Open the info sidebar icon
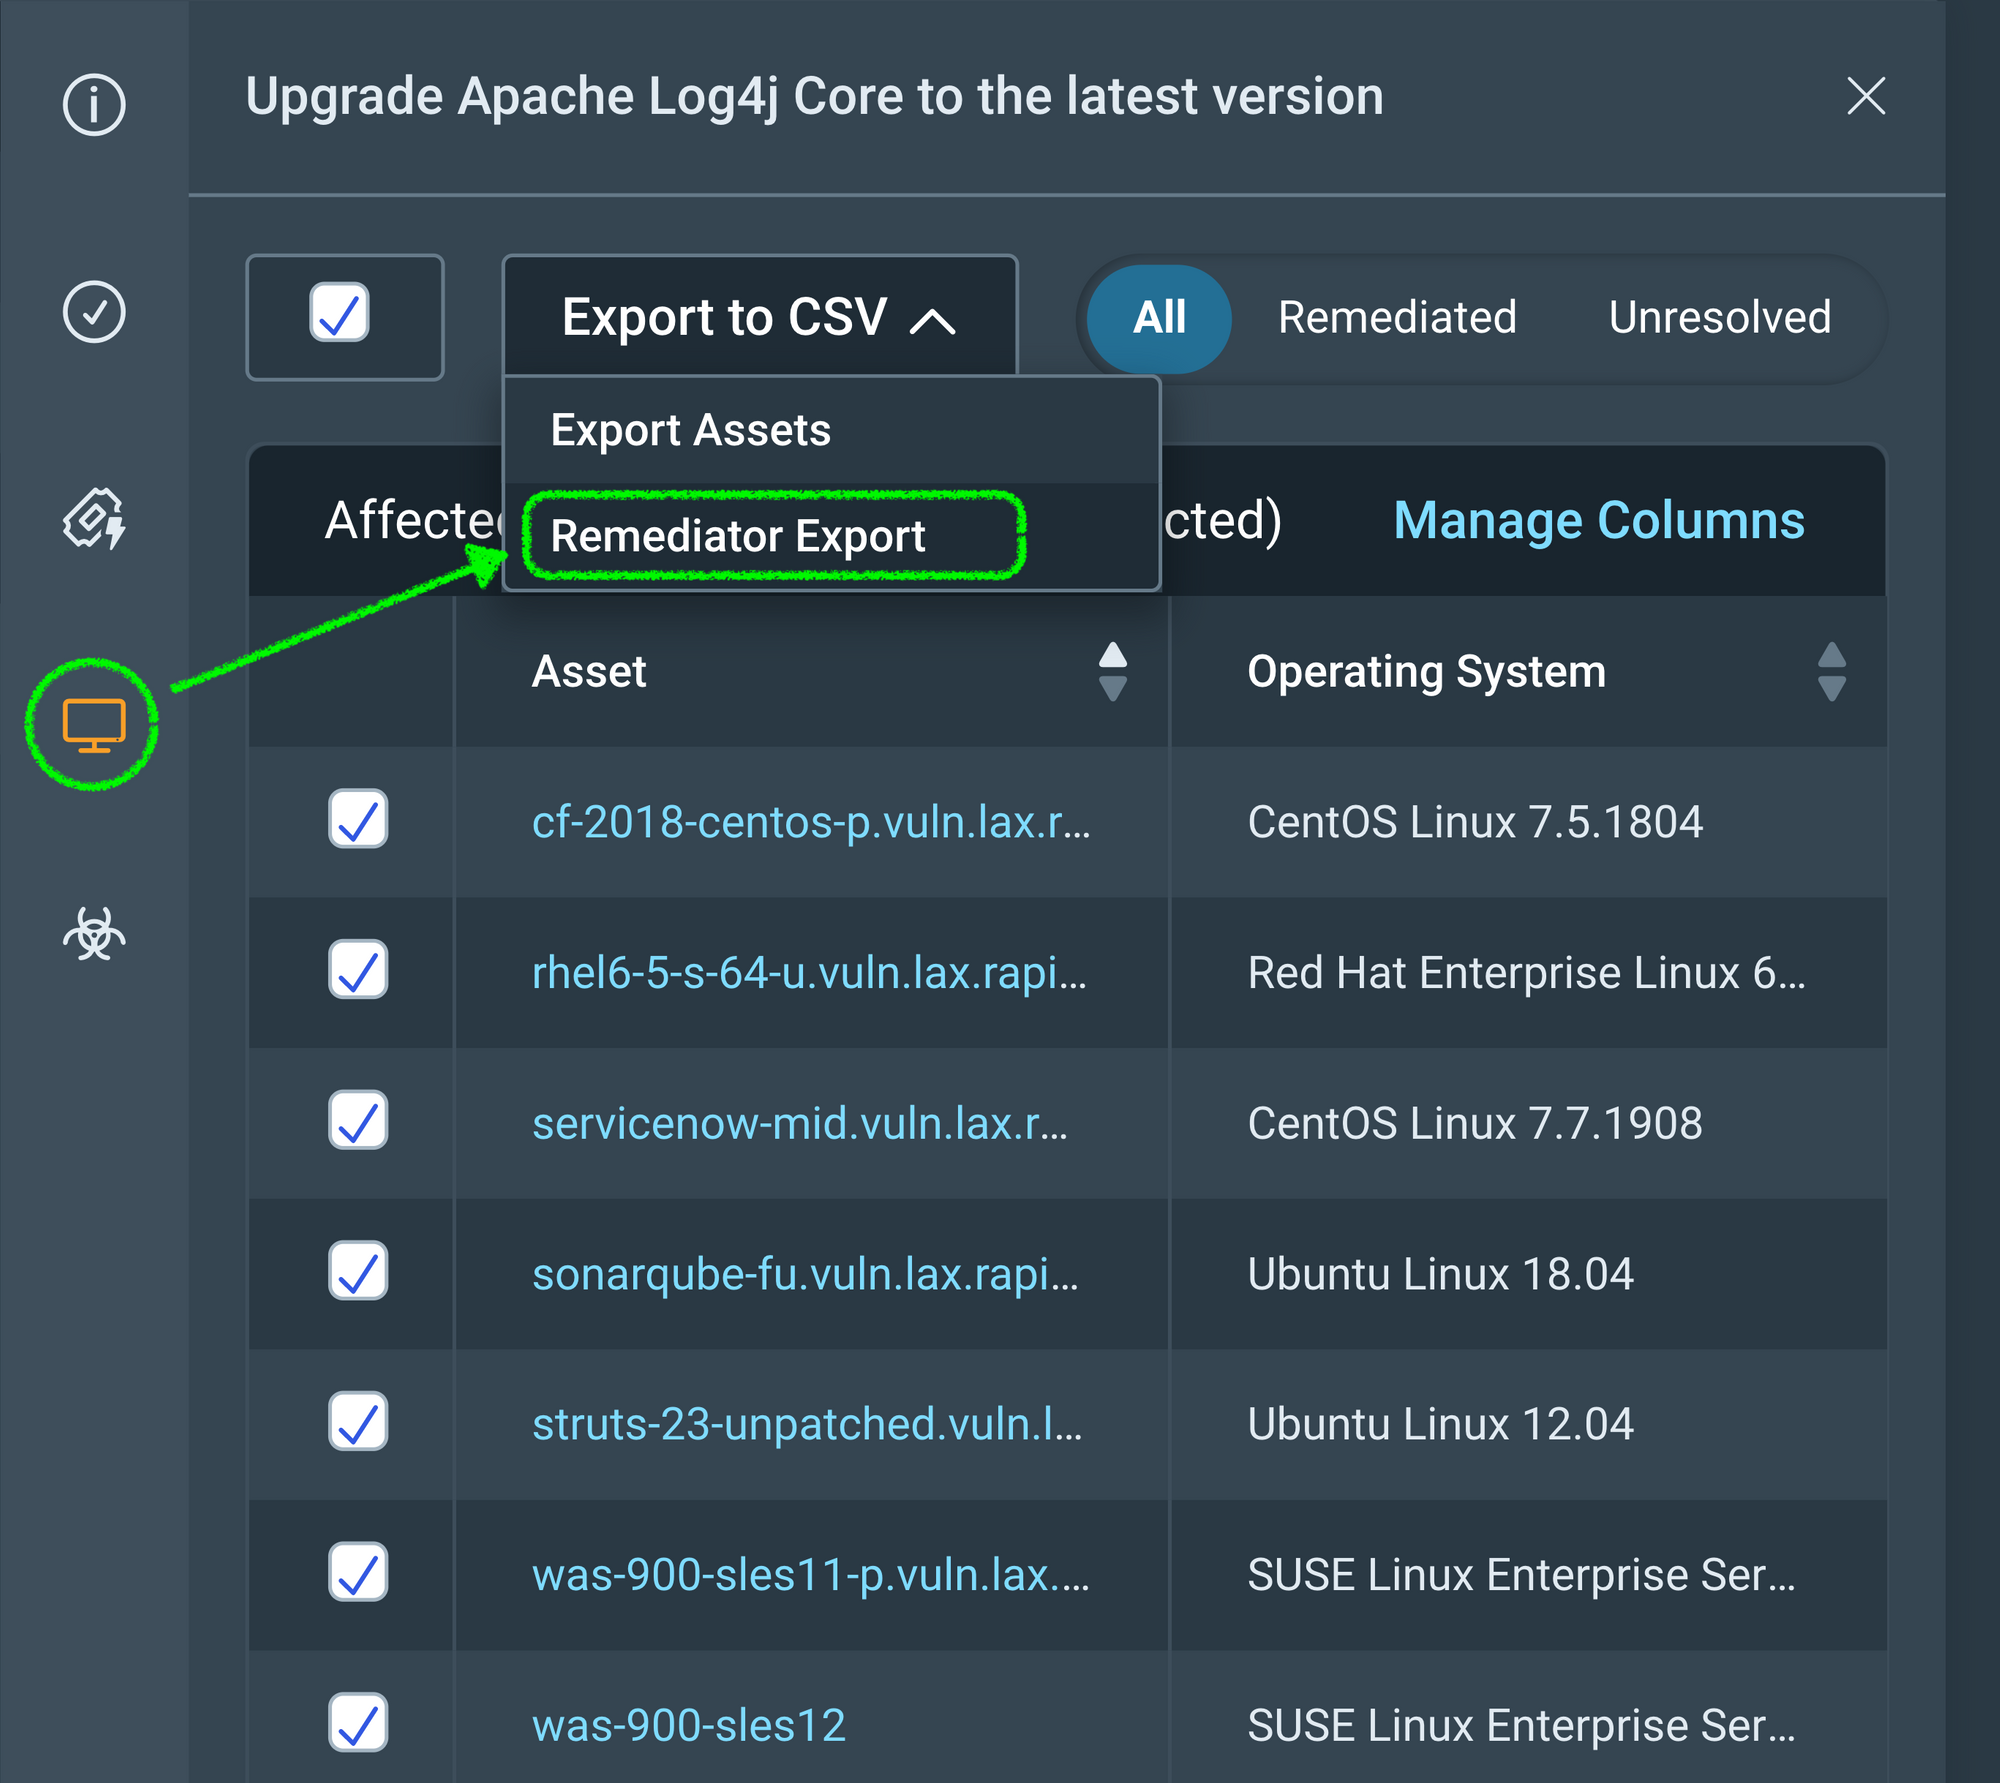The height and width of the screenshot is (1783, 2000). (x=94, y=104)
